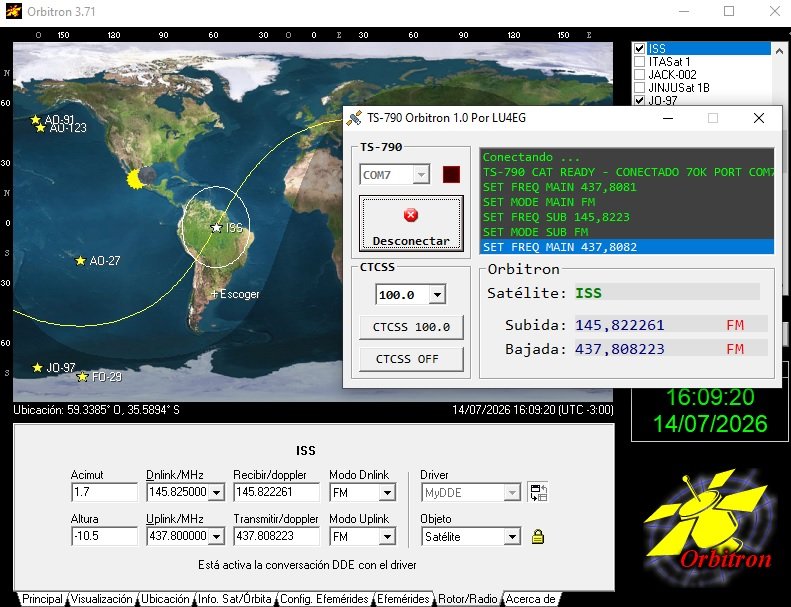This screenshot has height=607, width=791.
Task: Click the Altura input field
Action: point(104,536)
